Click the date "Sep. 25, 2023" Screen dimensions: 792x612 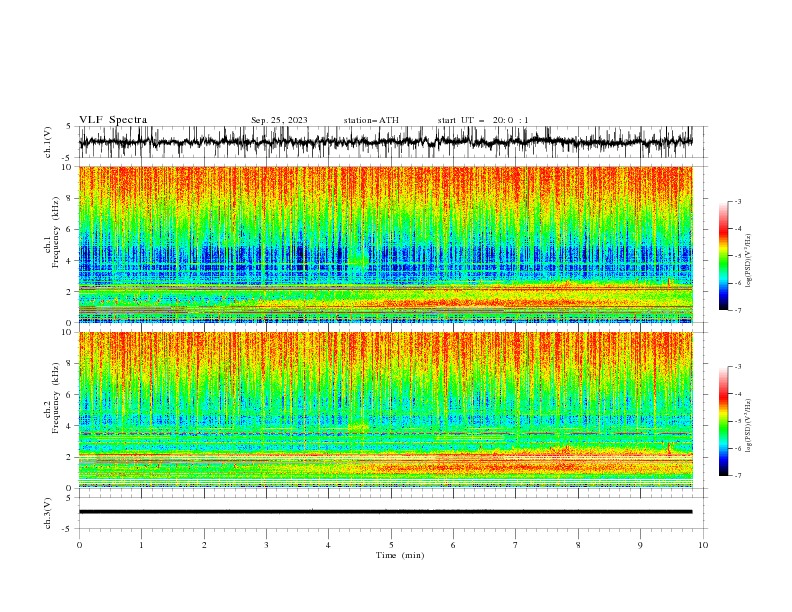279,120
